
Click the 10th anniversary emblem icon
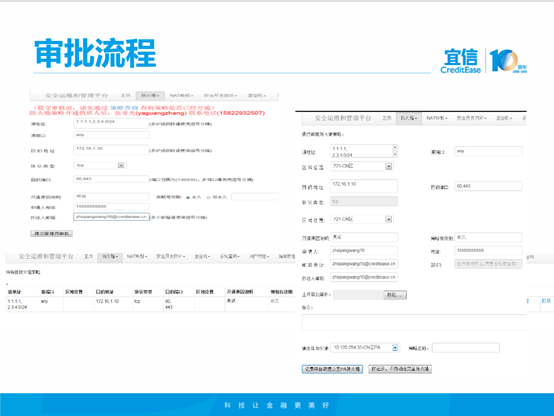click(x=508, y=61)
